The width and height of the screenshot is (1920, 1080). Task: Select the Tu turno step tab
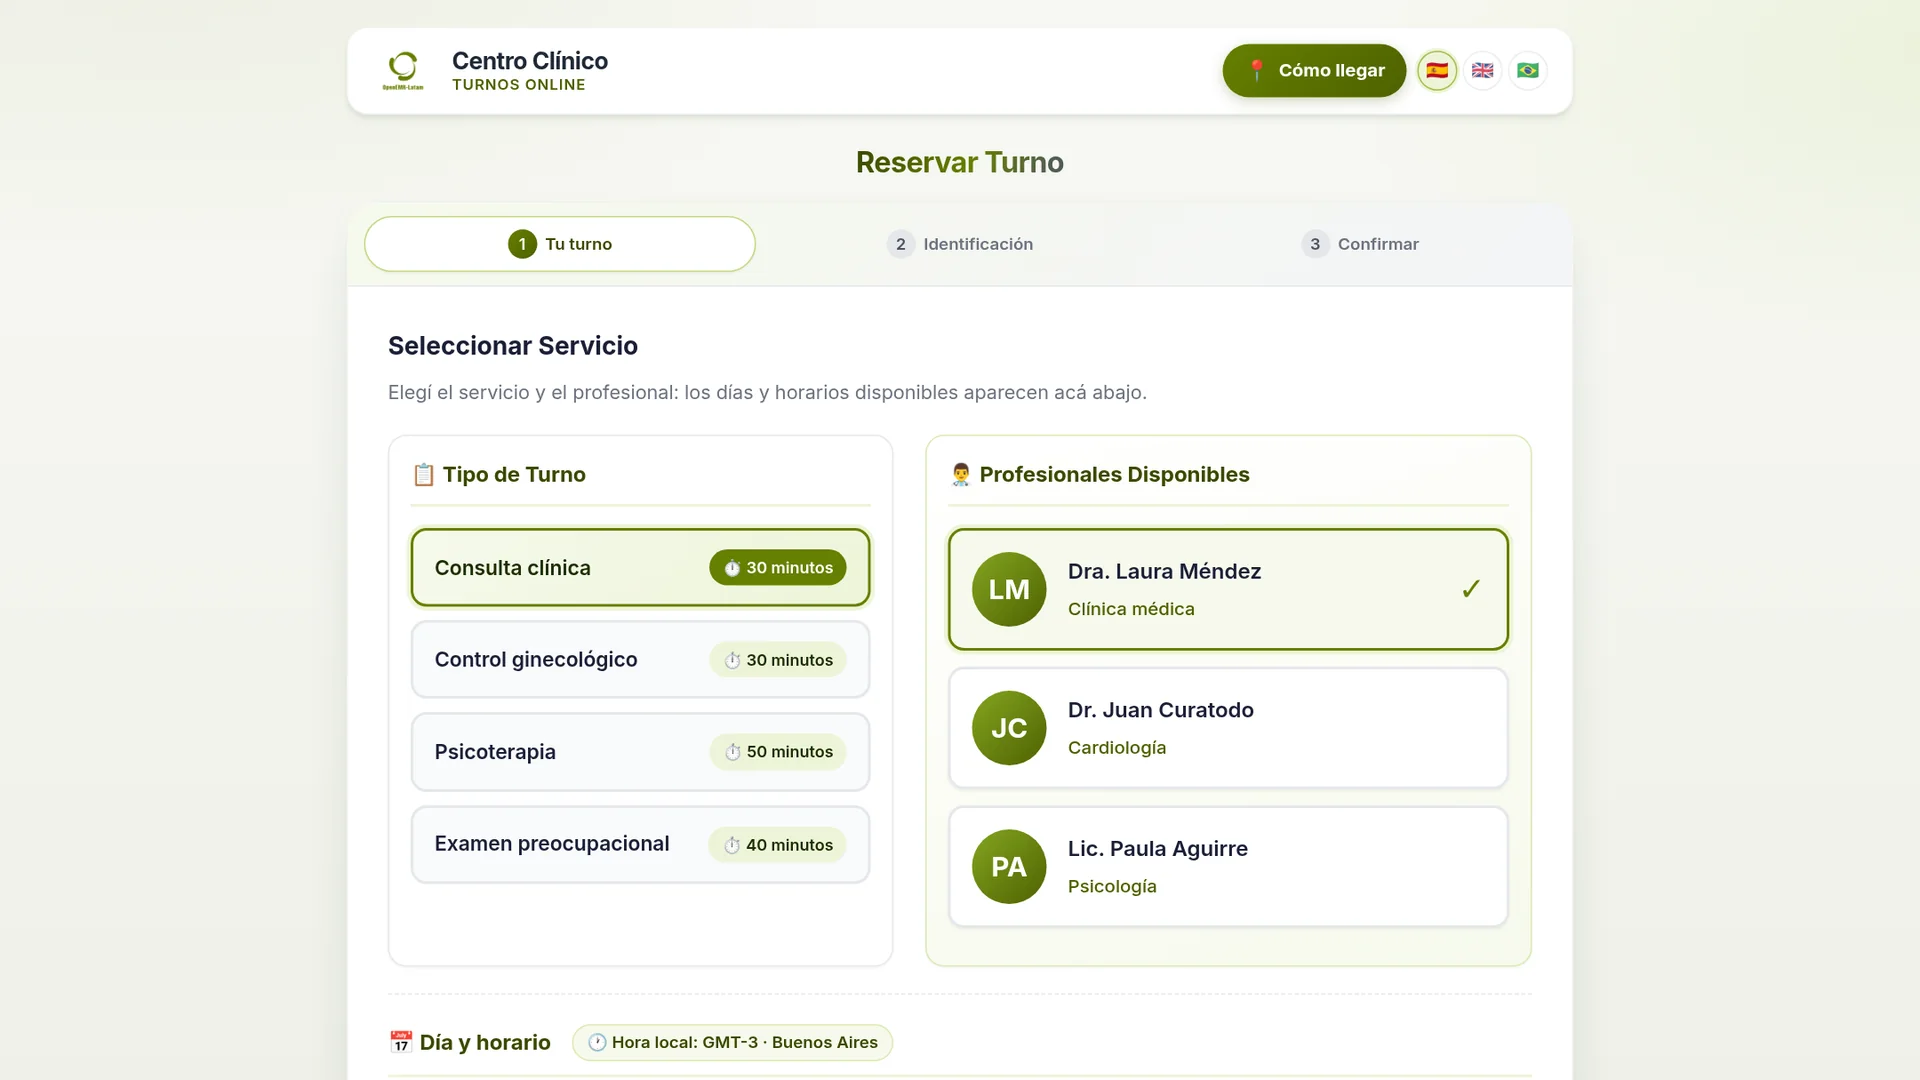560,244
